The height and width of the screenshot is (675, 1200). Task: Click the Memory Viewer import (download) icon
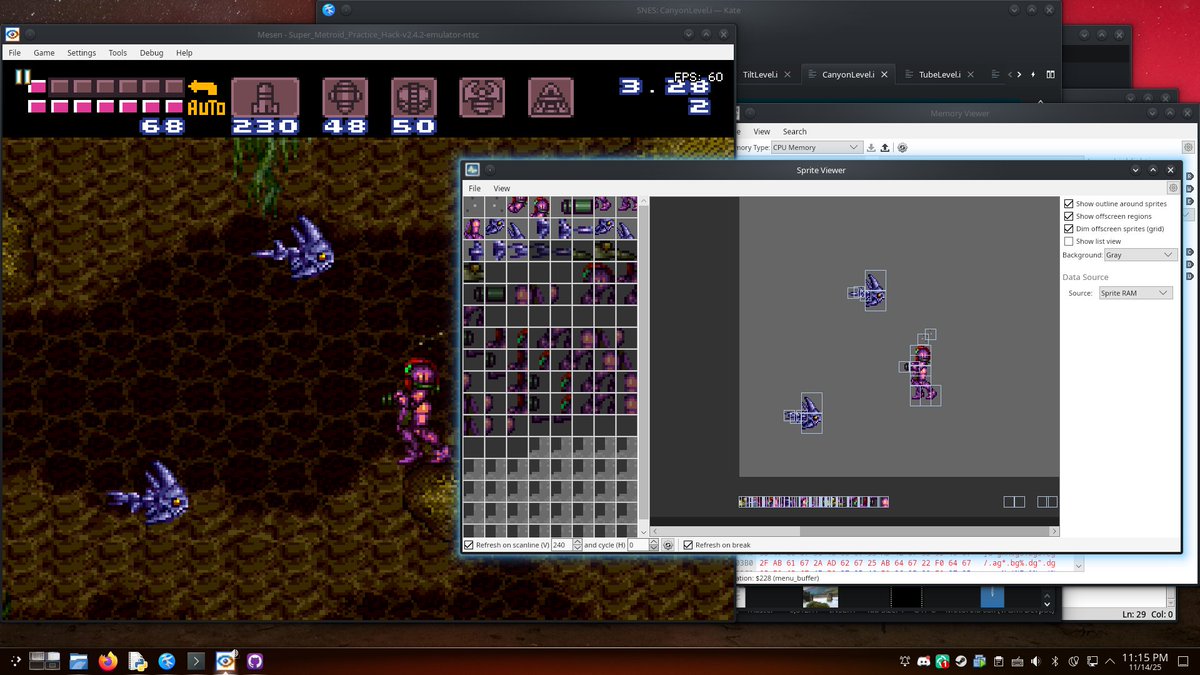point(871,147)
